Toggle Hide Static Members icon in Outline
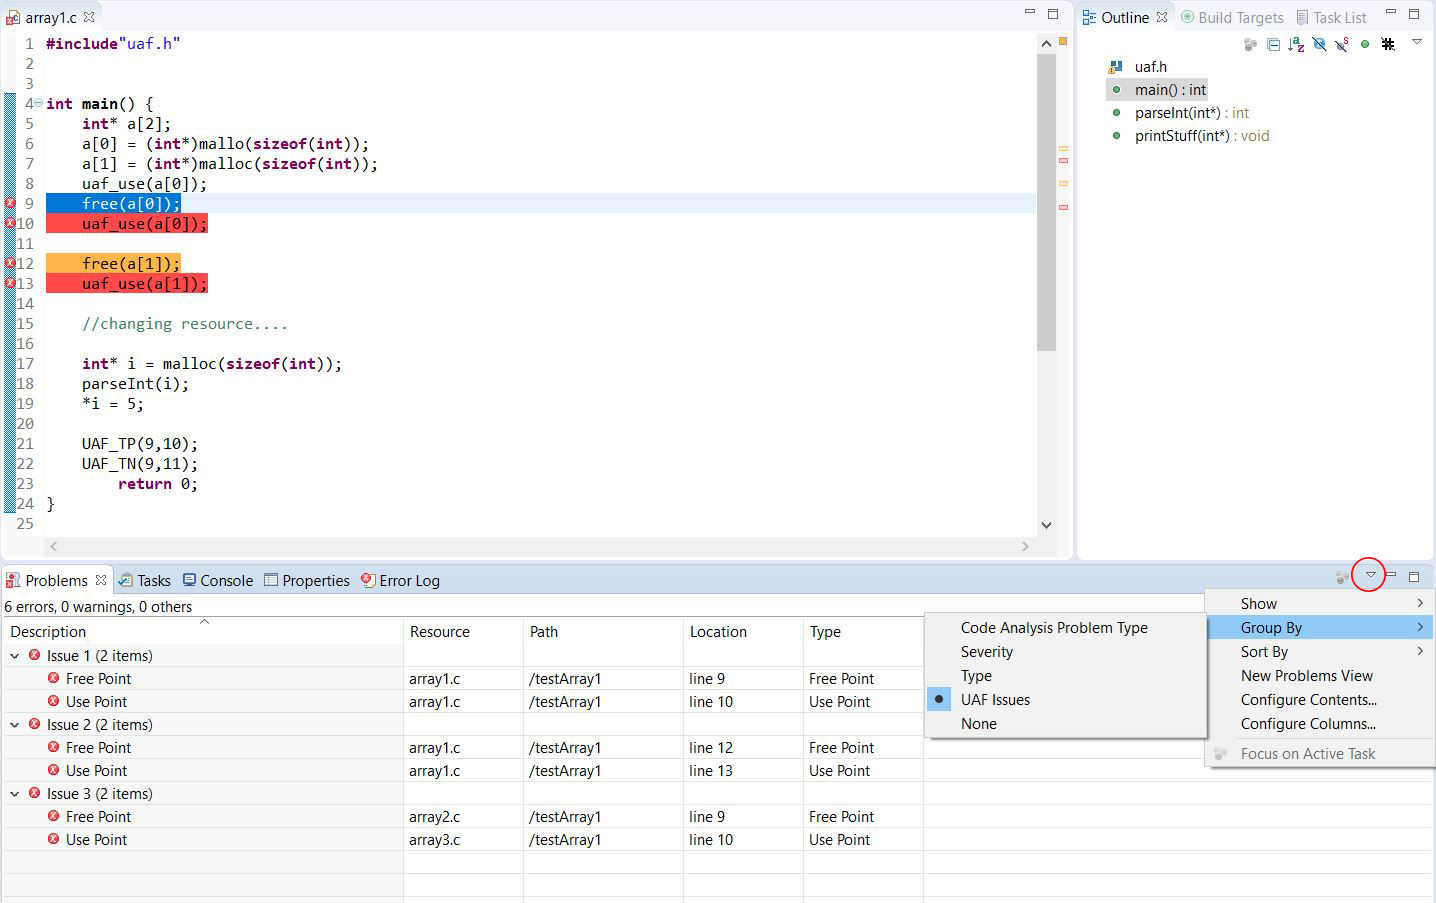Image resolution: width=1436 pixels, height=903 pixels. (1342, 44)
